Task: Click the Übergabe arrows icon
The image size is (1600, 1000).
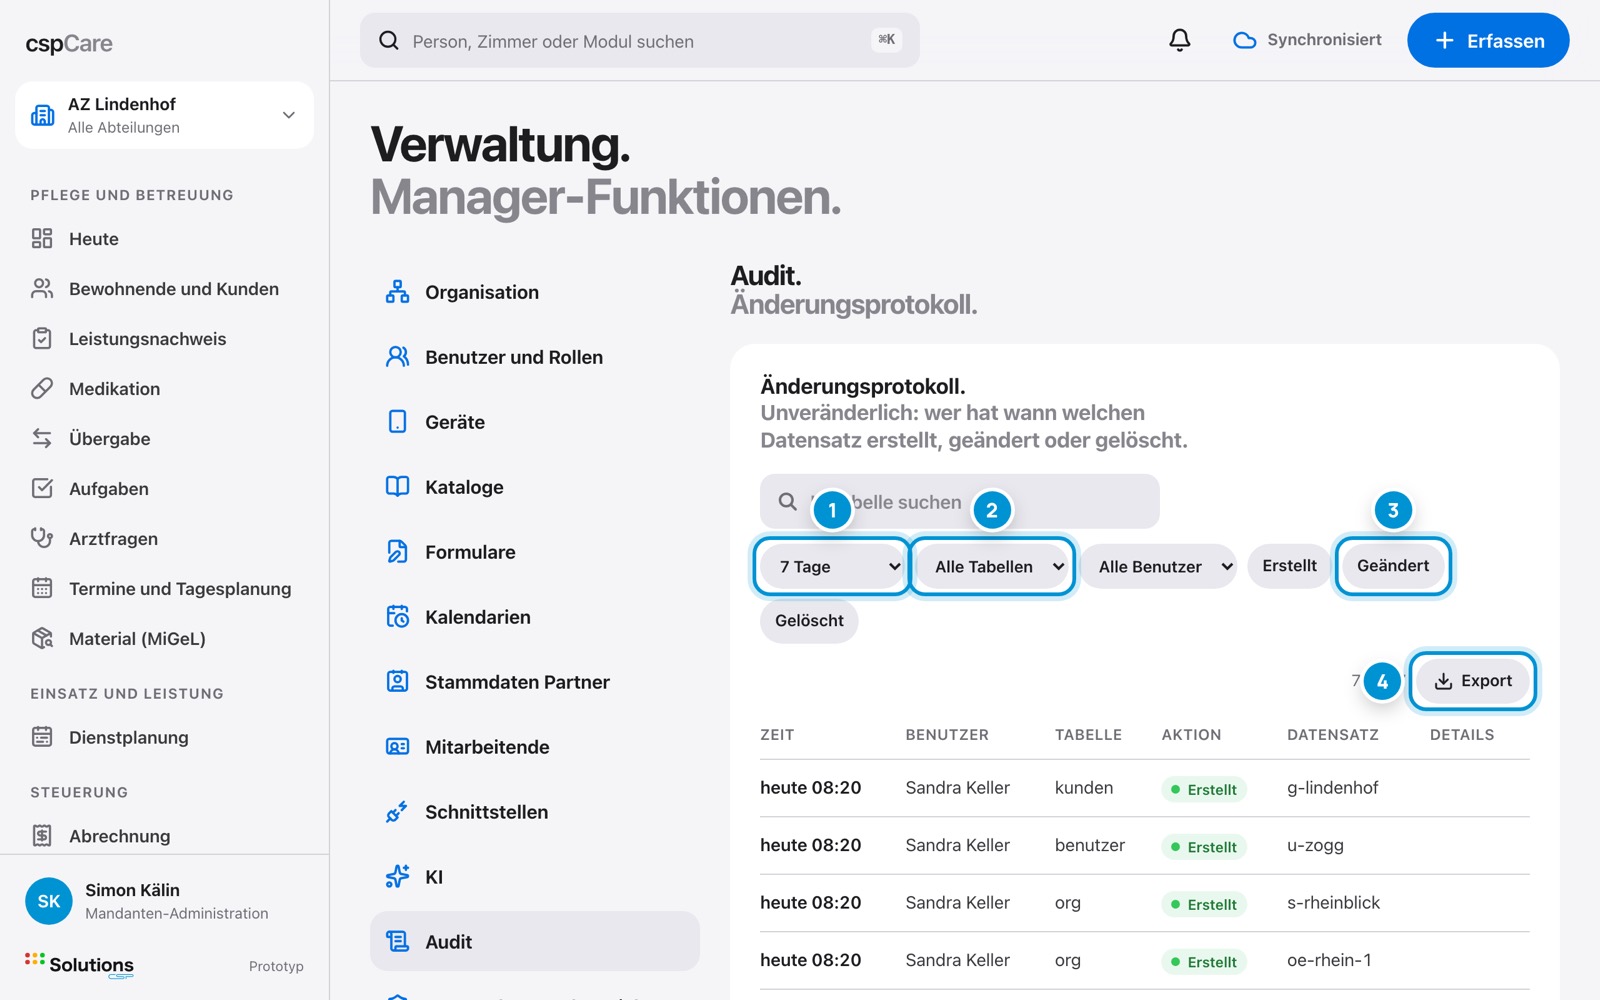Action: click(42, 438)
